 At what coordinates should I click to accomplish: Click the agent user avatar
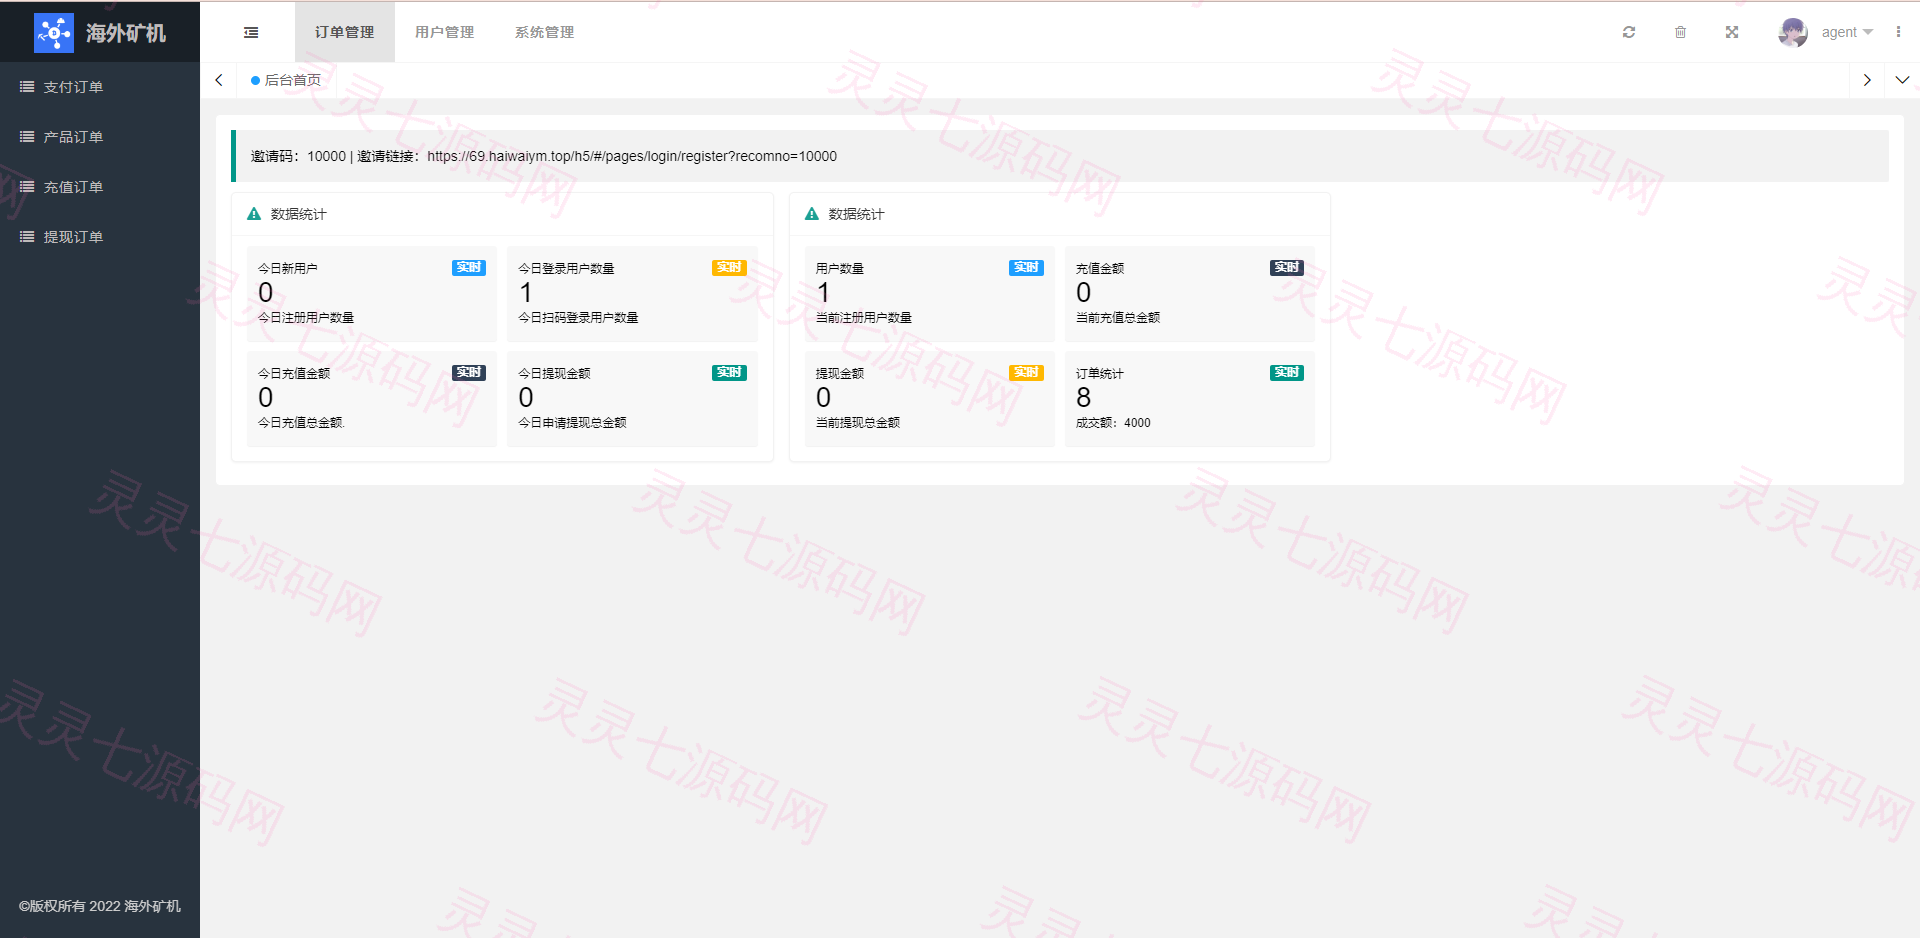click(1793, 32)
